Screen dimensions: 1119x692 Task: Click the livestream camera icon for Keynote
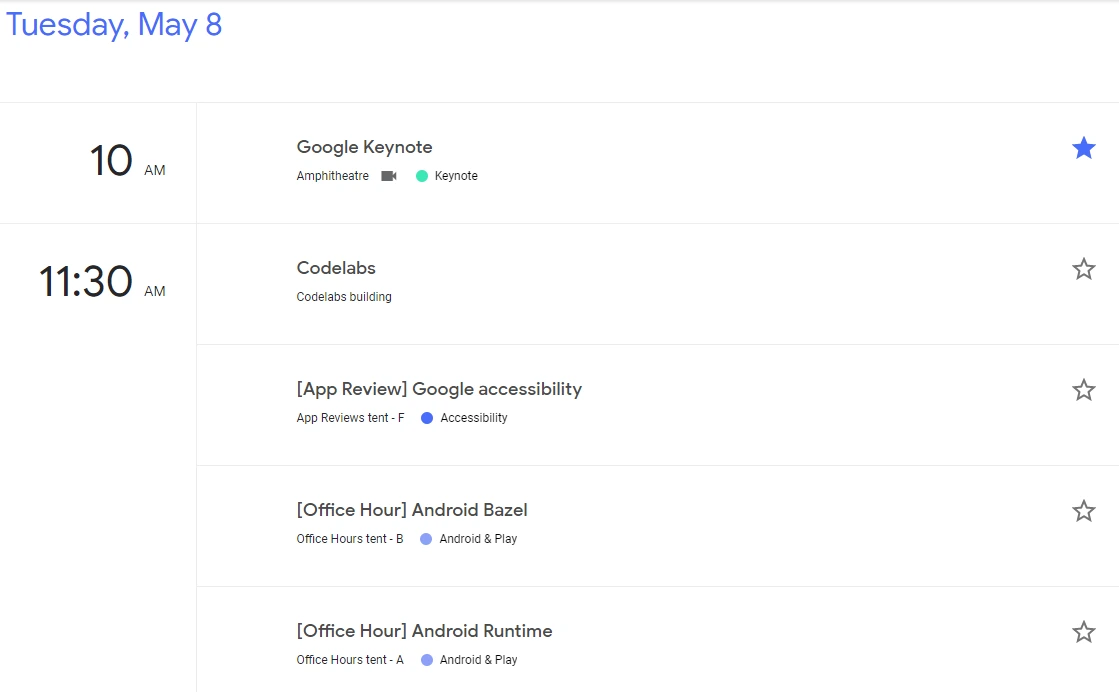click(x=389, y=176)
